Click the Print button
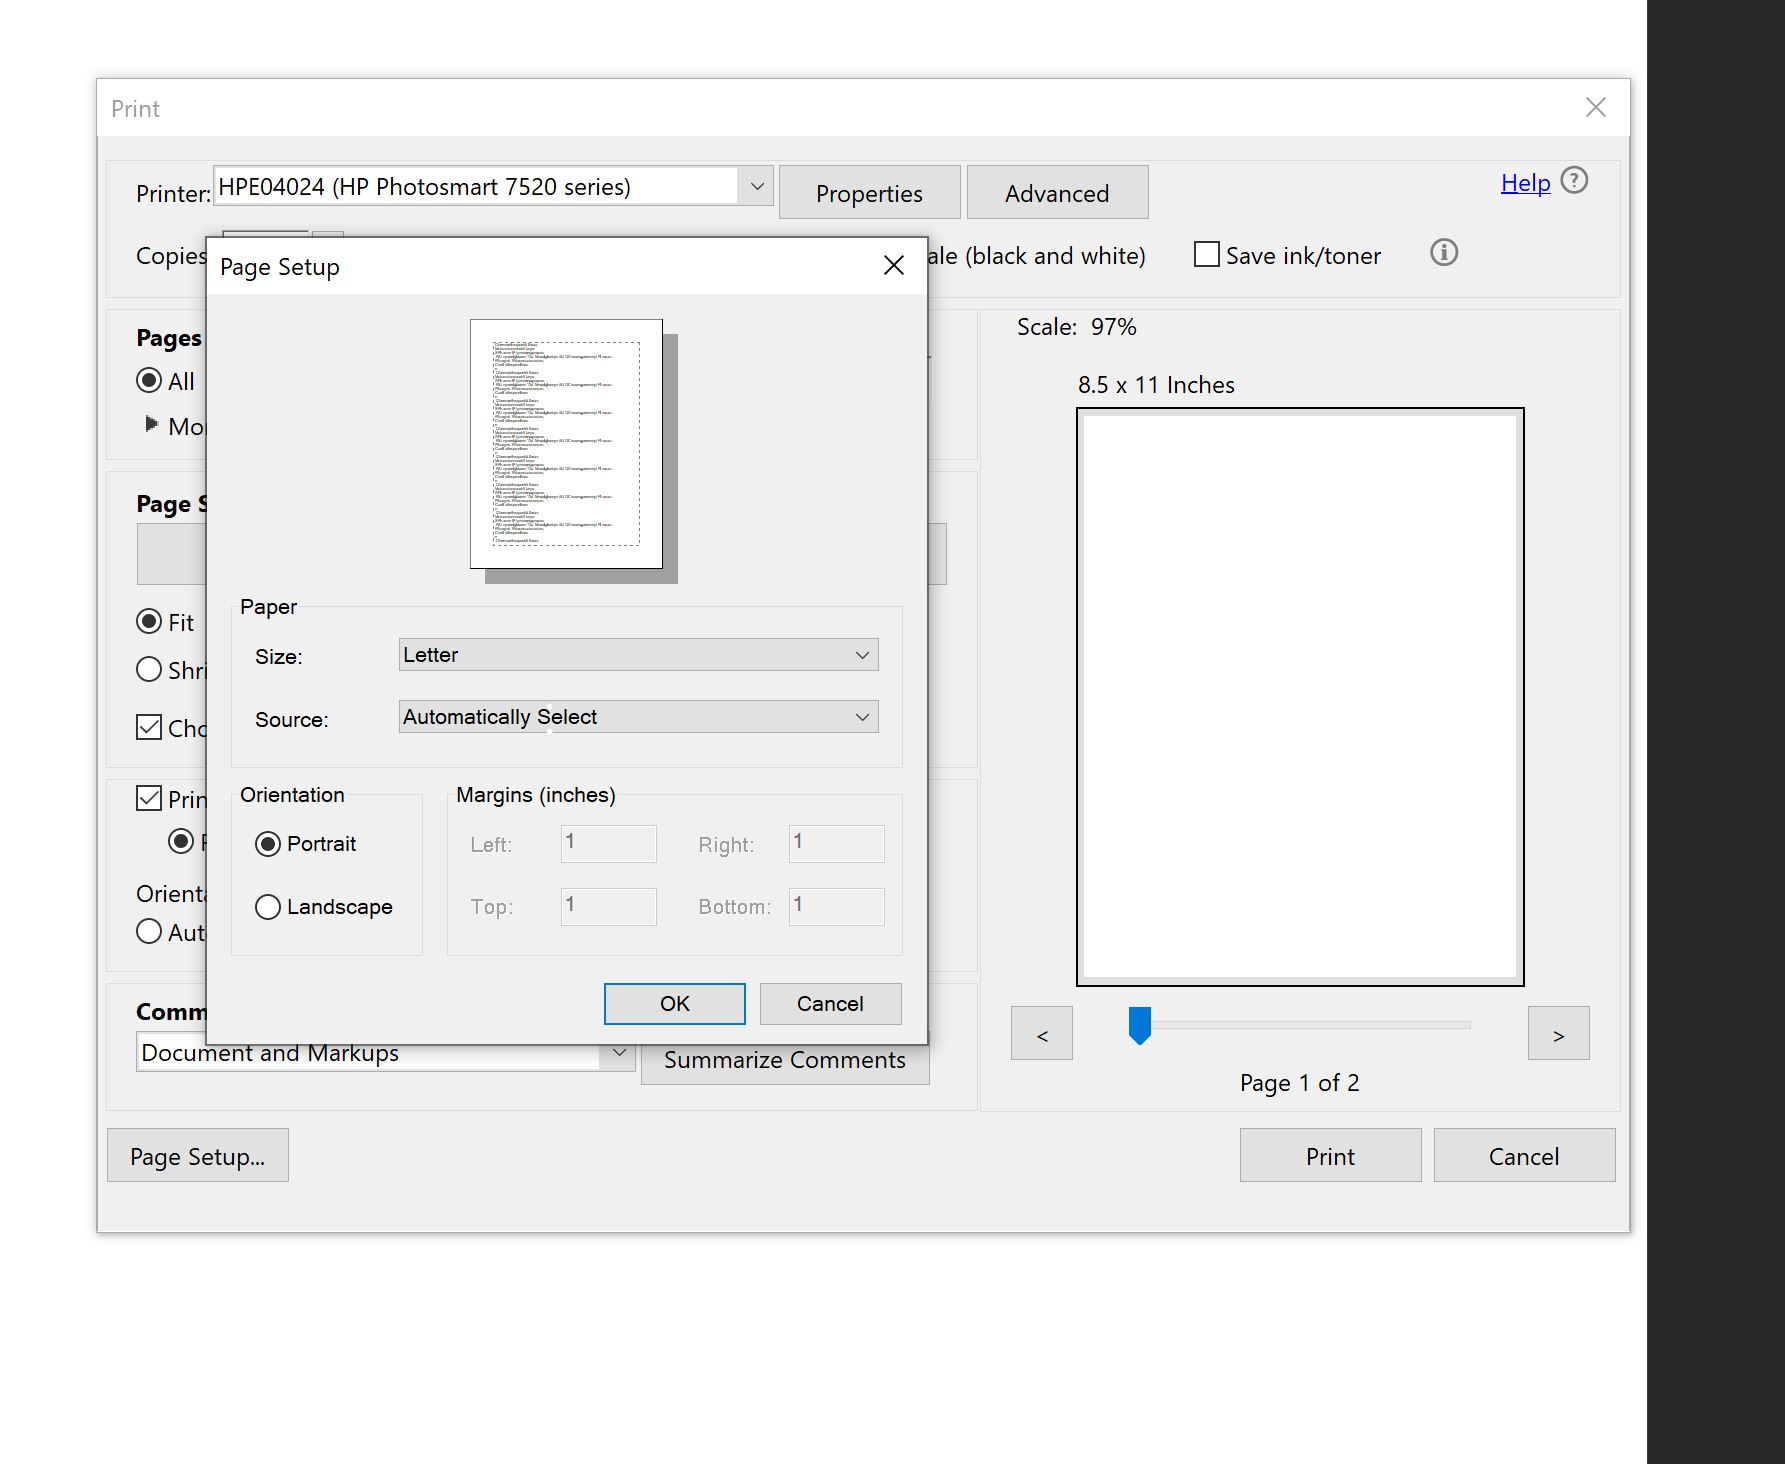 pyautogui.click(x=1329, y=1155)
